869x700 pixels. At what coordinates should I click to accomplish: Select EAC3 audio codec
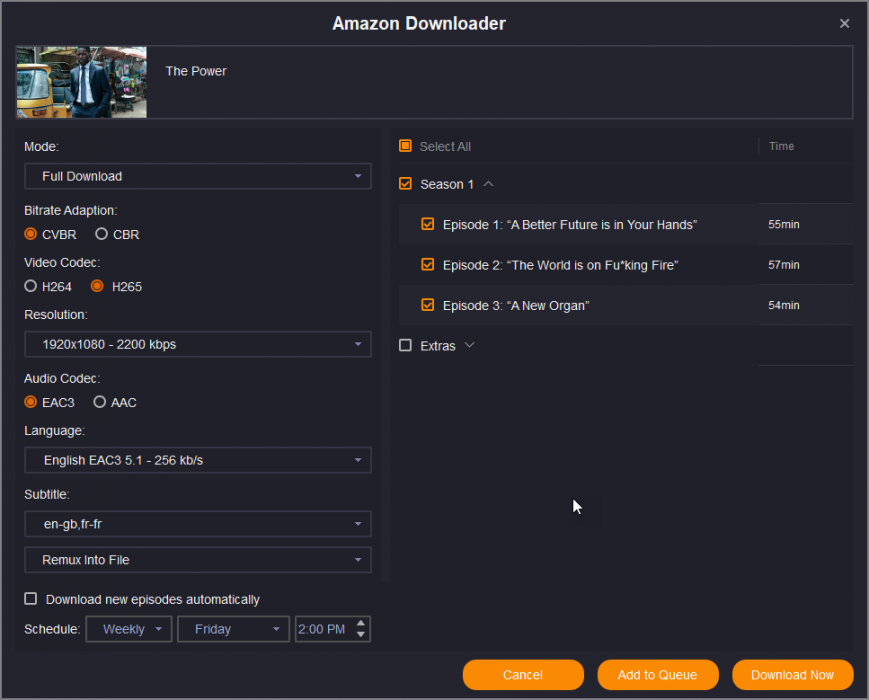tap(49, 402)
